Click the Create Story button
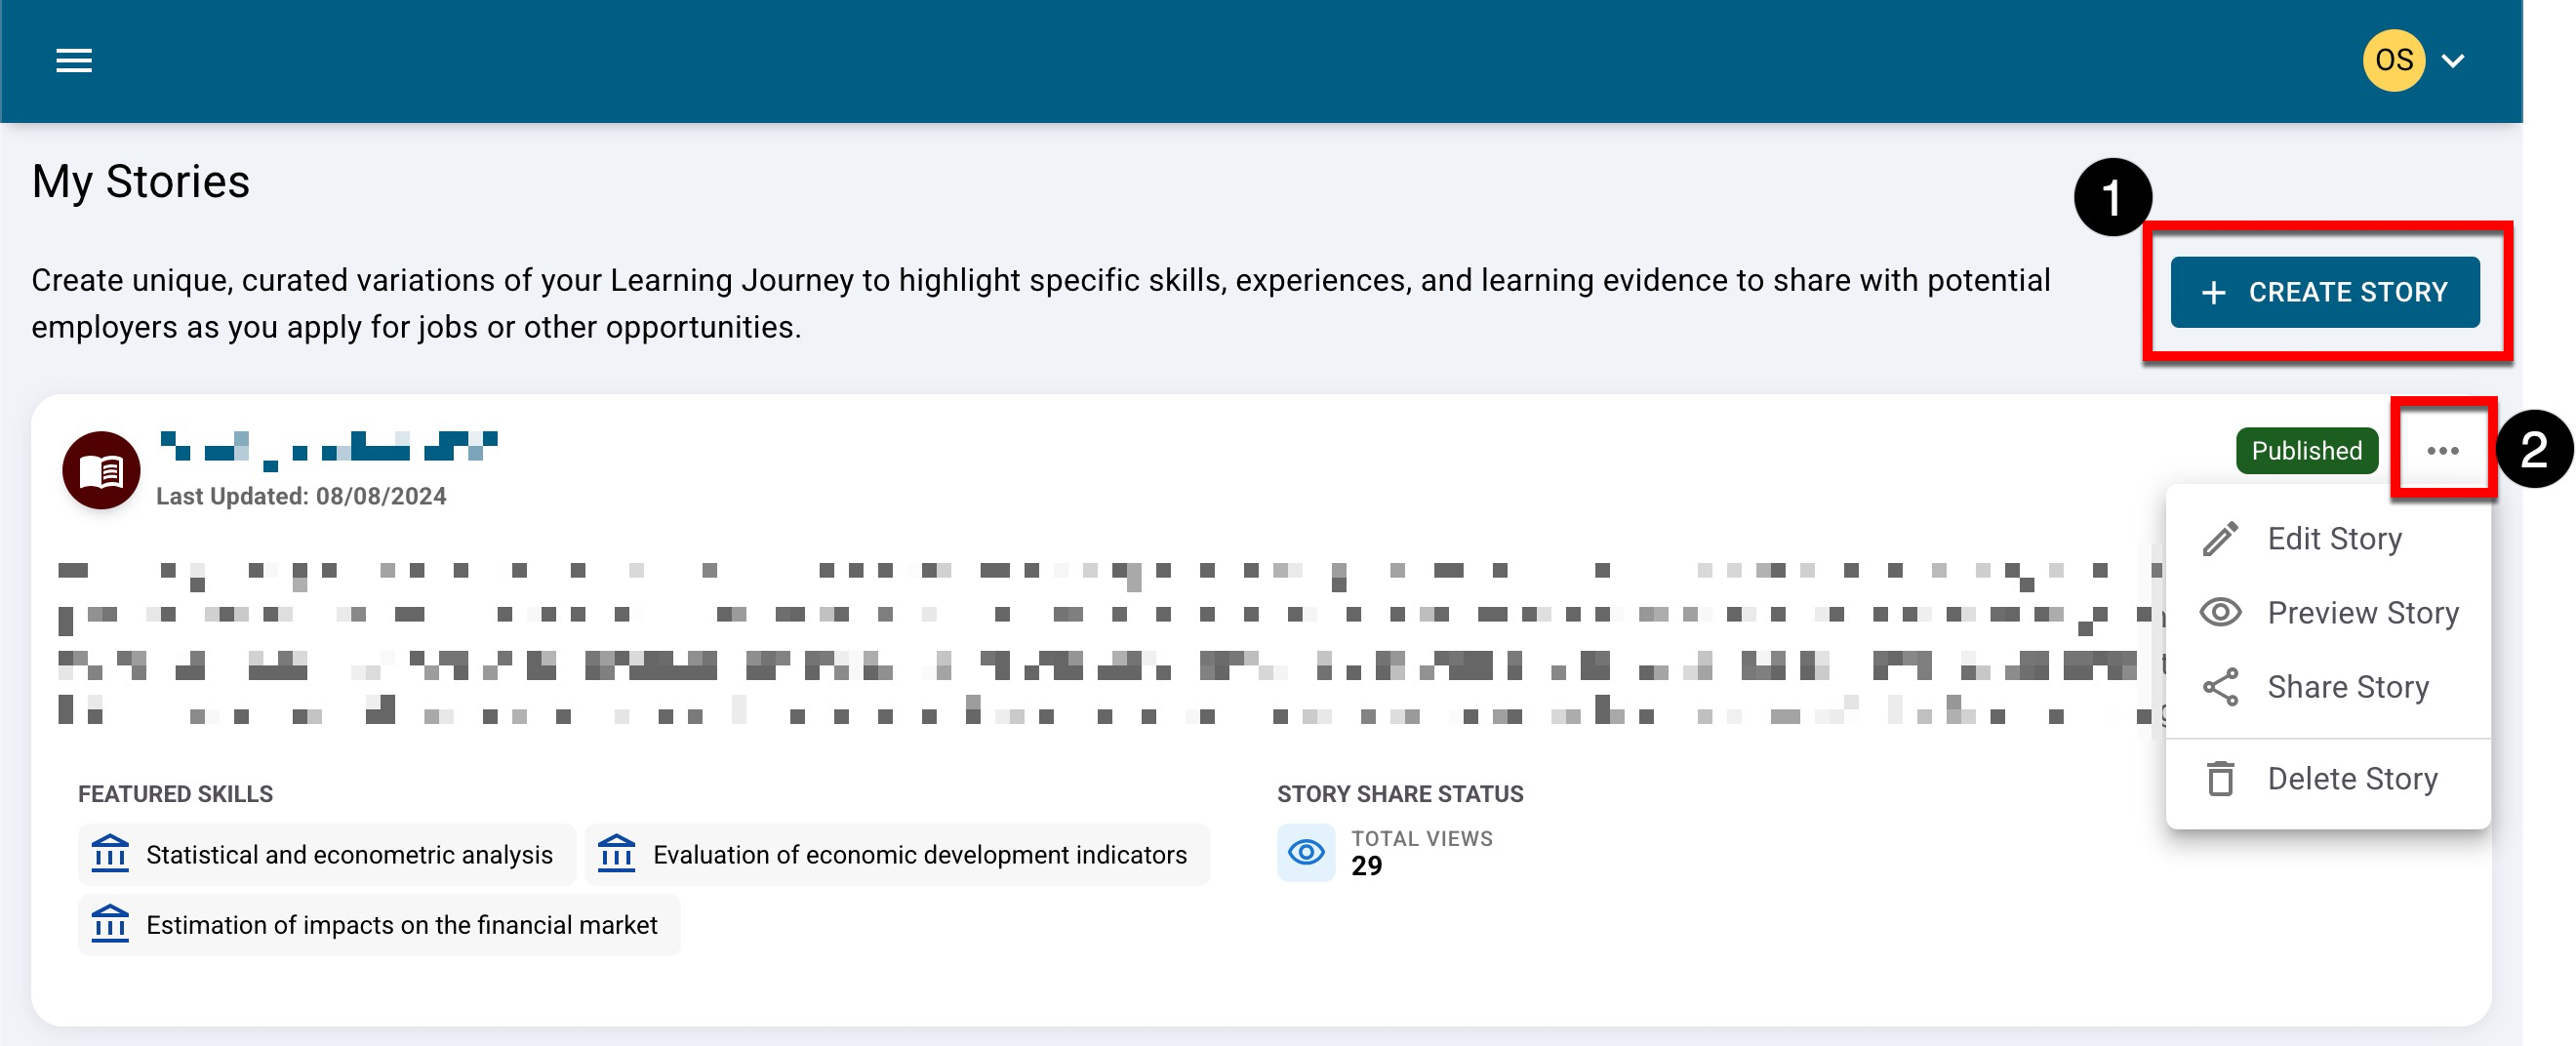Screen dimensions: 2576x1046 tap(2324, 292)
